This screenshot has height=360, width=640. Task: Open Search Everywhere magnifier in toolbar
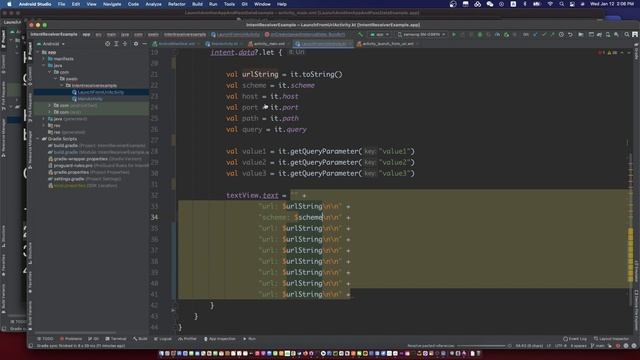tap(627, 35)
